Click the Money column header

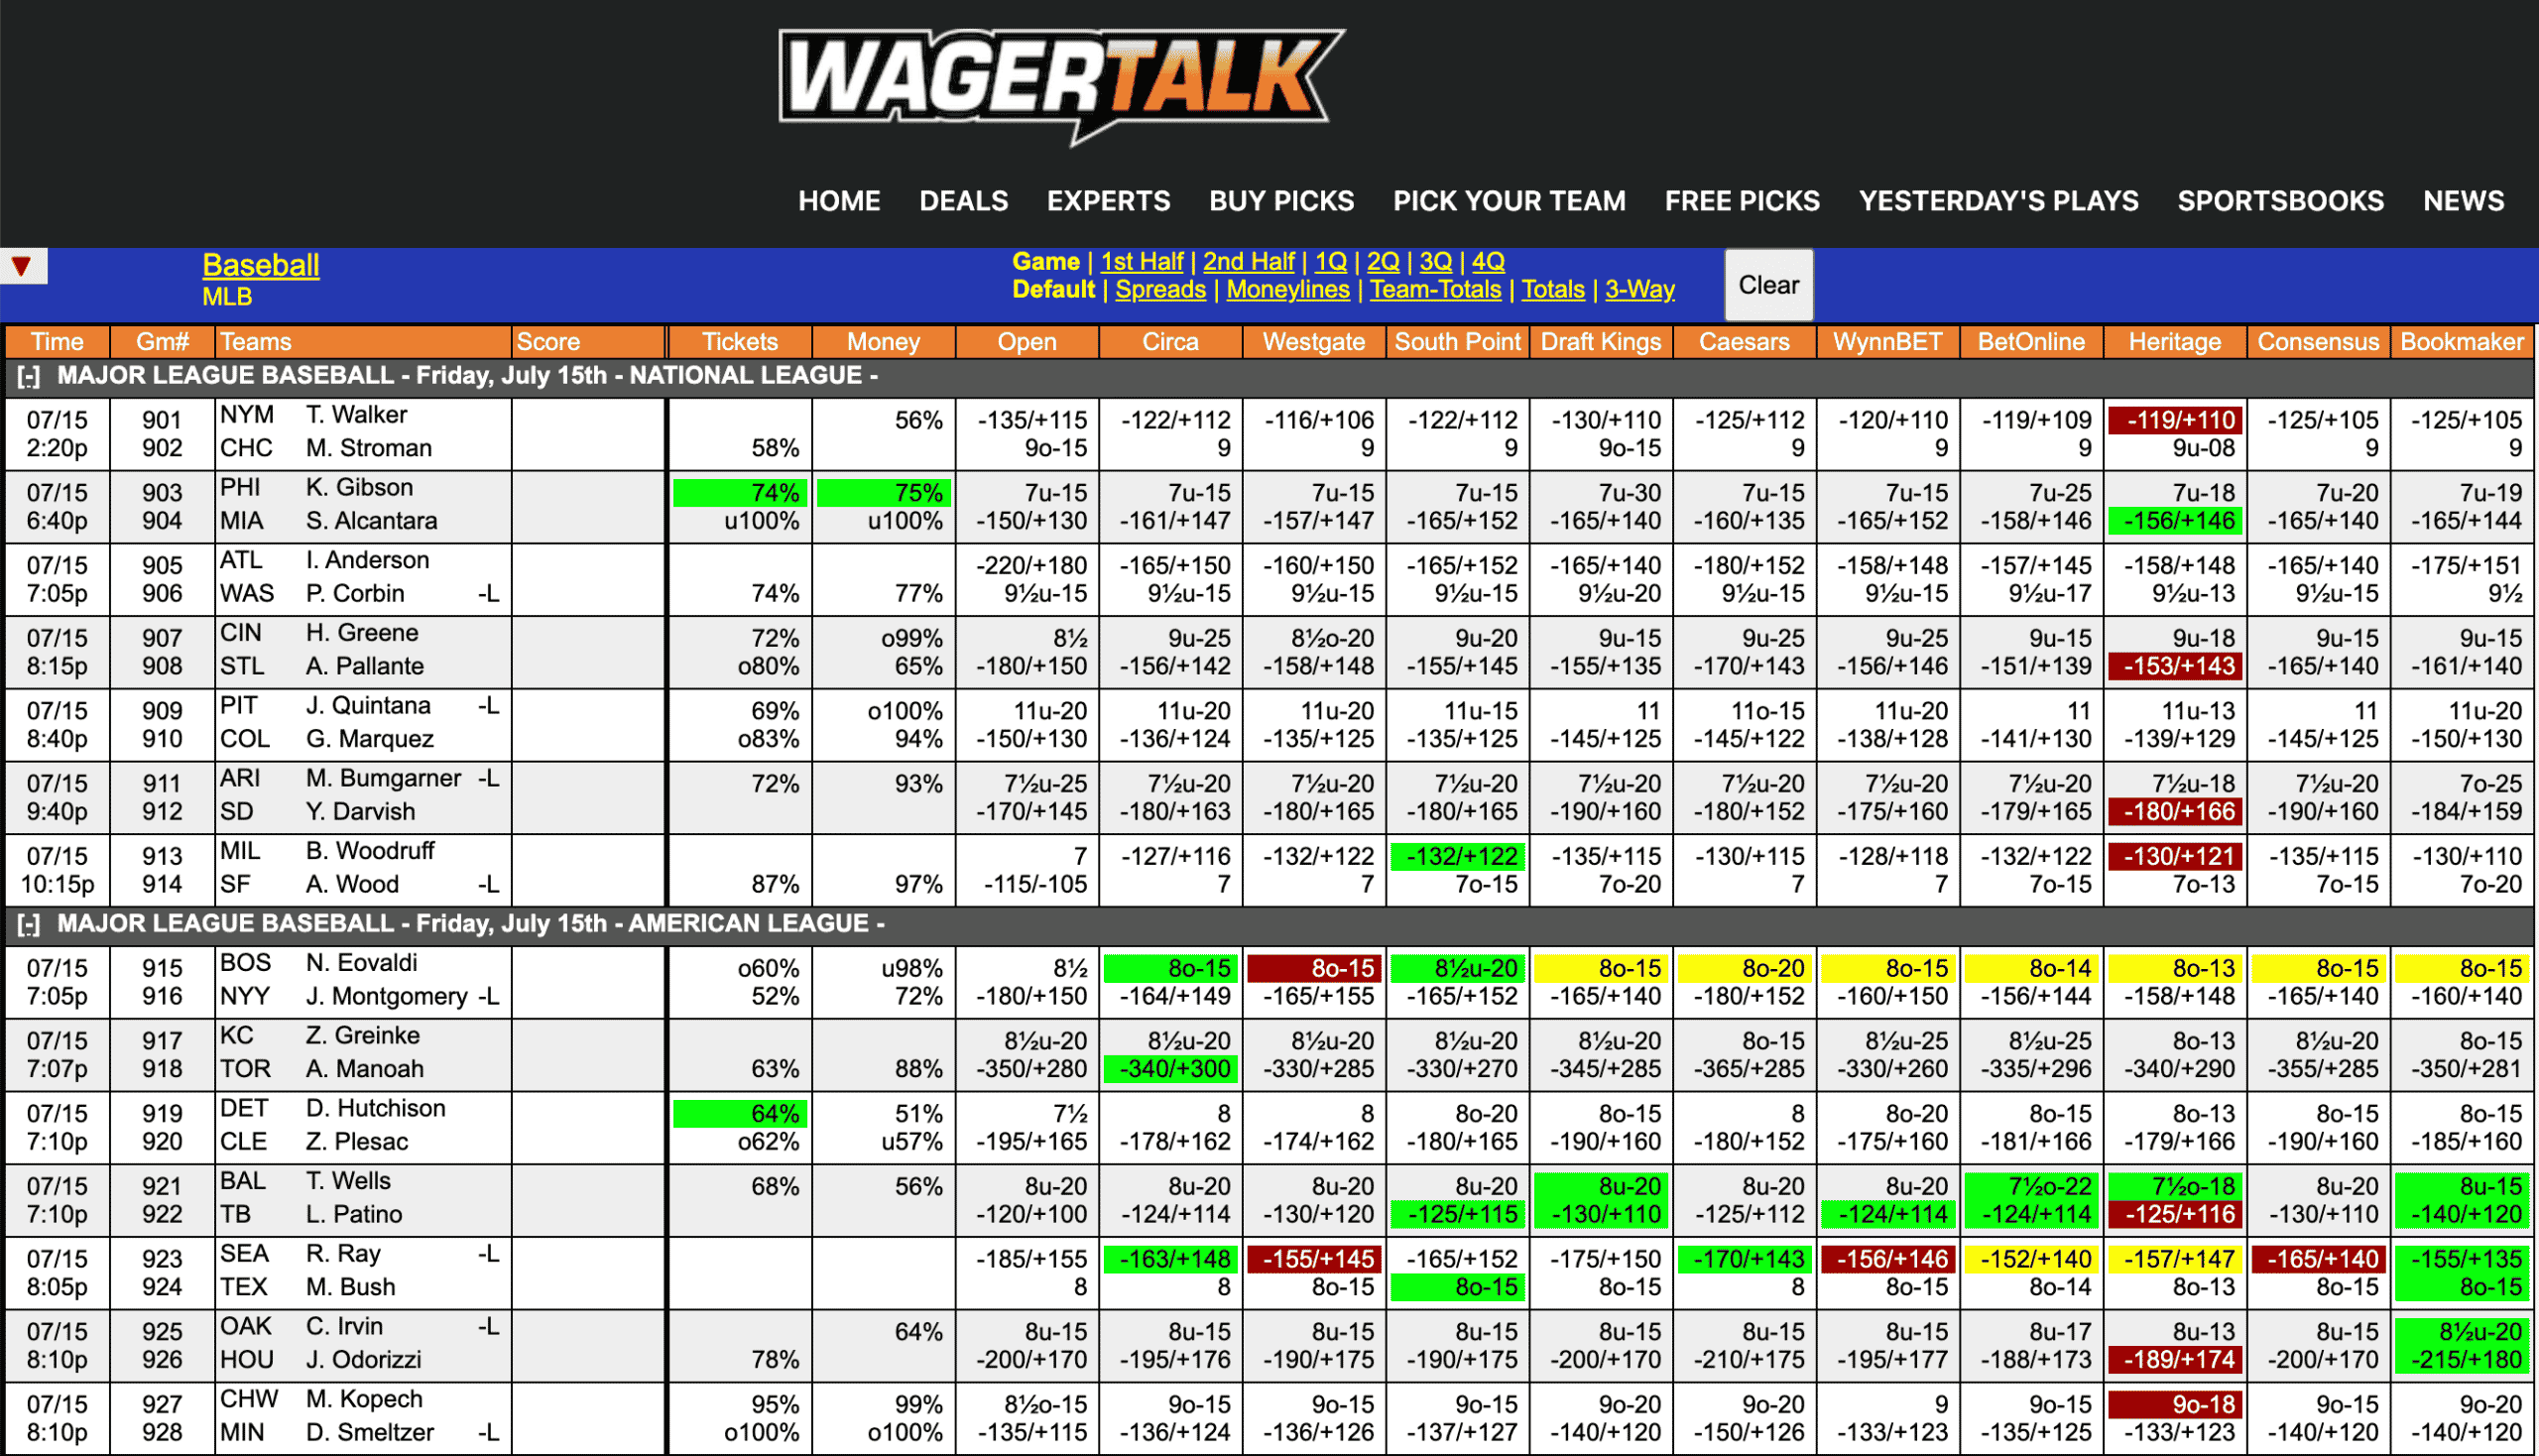[883, 342]
